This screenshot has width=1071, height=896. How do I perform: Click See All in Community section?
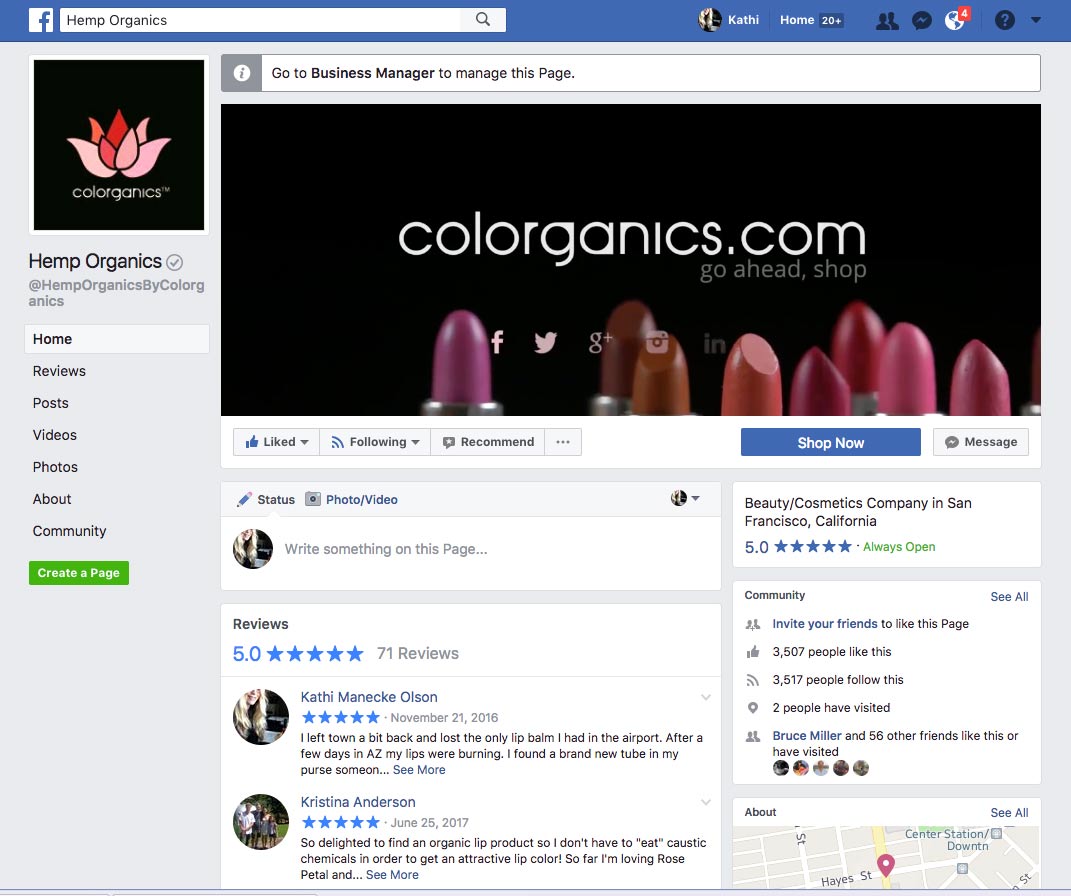(x=1009, y=597)
